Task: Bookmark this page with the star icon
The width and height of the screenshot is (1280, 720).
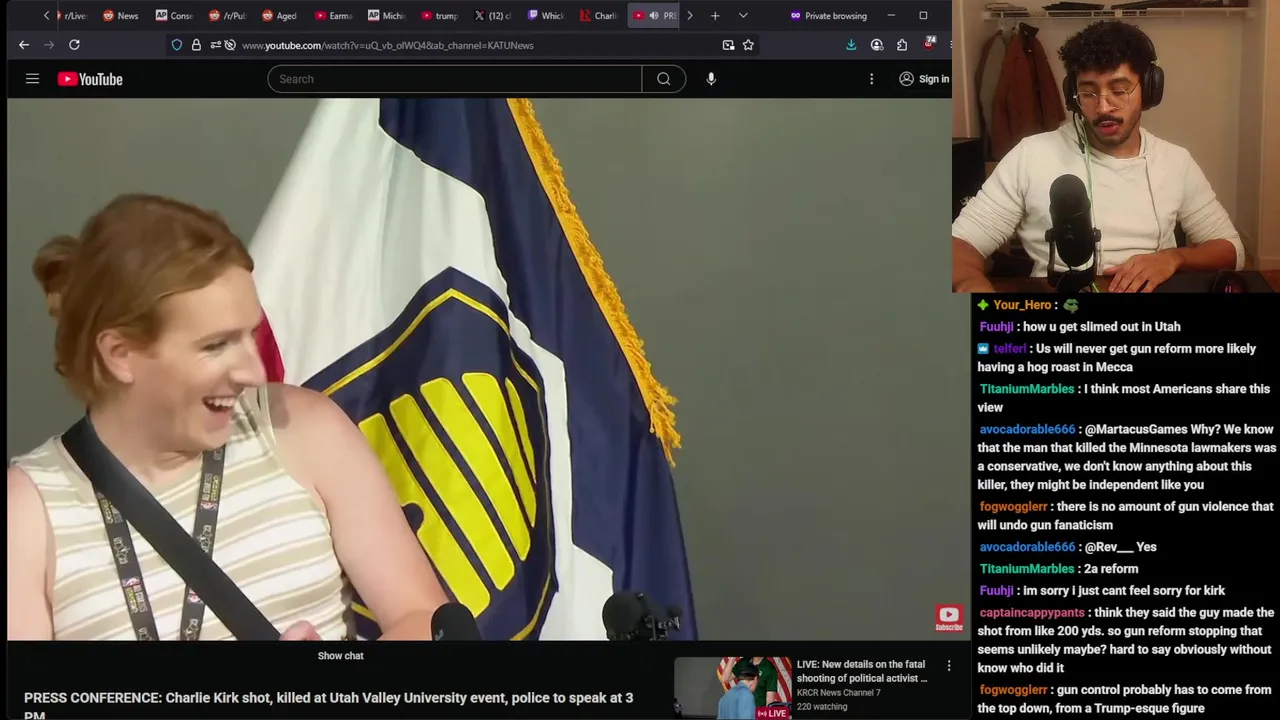Action: (x=748, y=45)
